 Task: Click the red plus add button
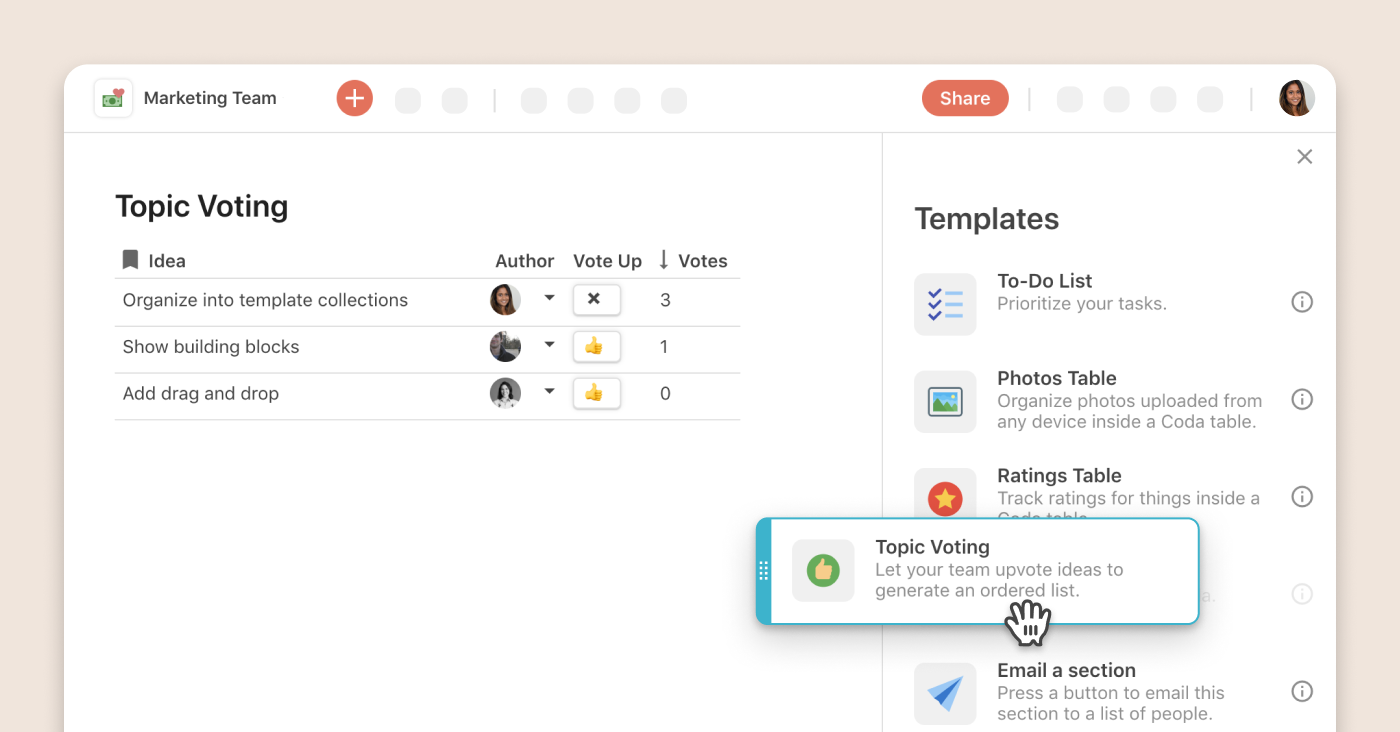[354, 98]
